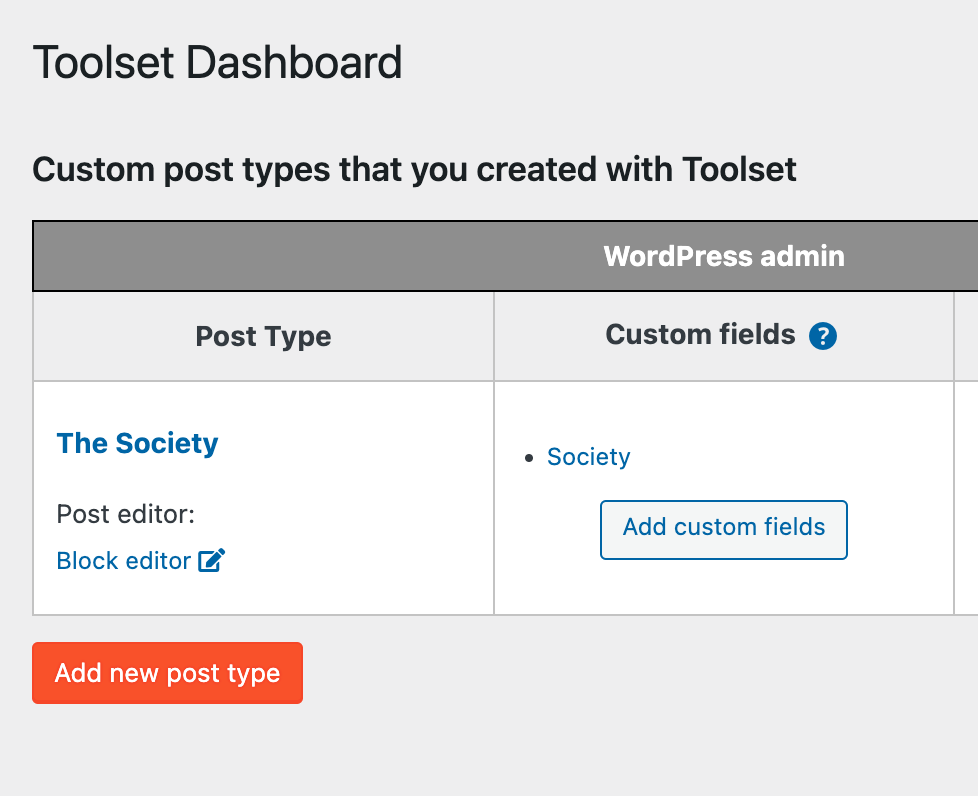This screenshot has width=978, height=796.
Task: Click Add custom fields button
Action: tap(724, 530)
